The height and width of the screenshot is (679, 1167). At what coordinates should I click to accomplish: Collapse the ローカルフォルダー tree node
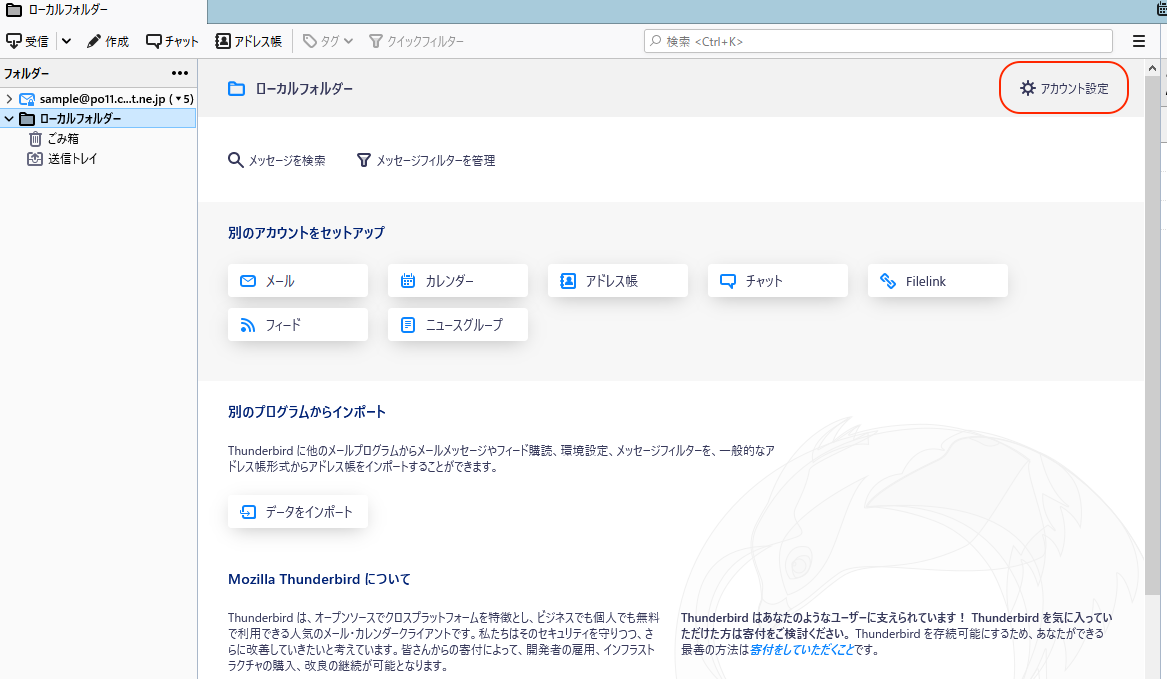(9, 119)
